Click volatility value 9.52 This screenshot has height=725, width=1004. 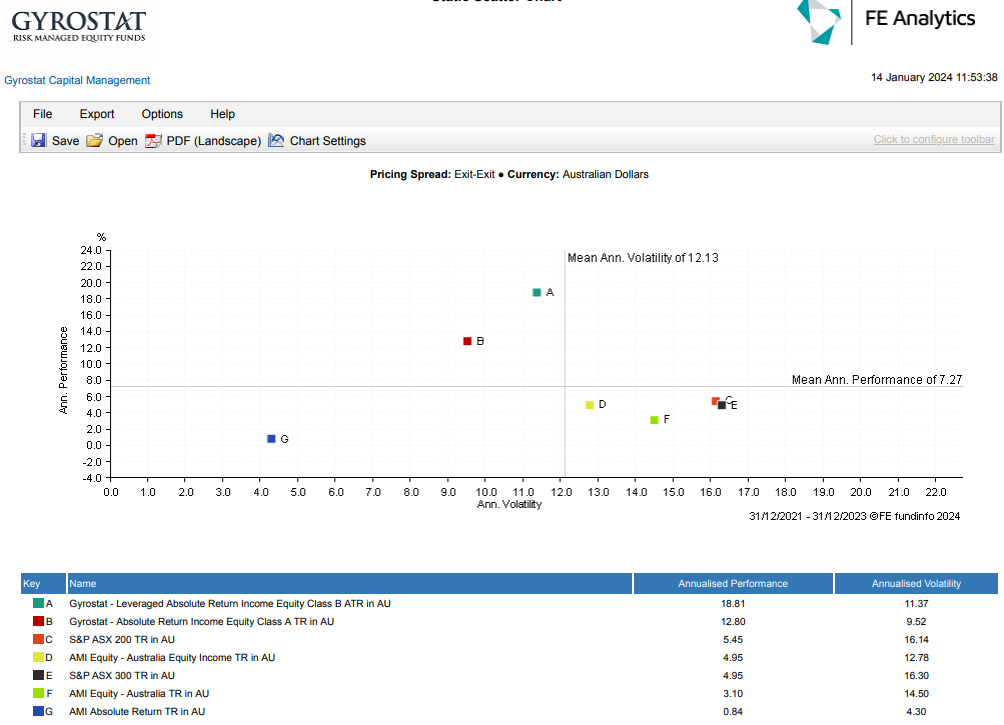pos(916,622)
